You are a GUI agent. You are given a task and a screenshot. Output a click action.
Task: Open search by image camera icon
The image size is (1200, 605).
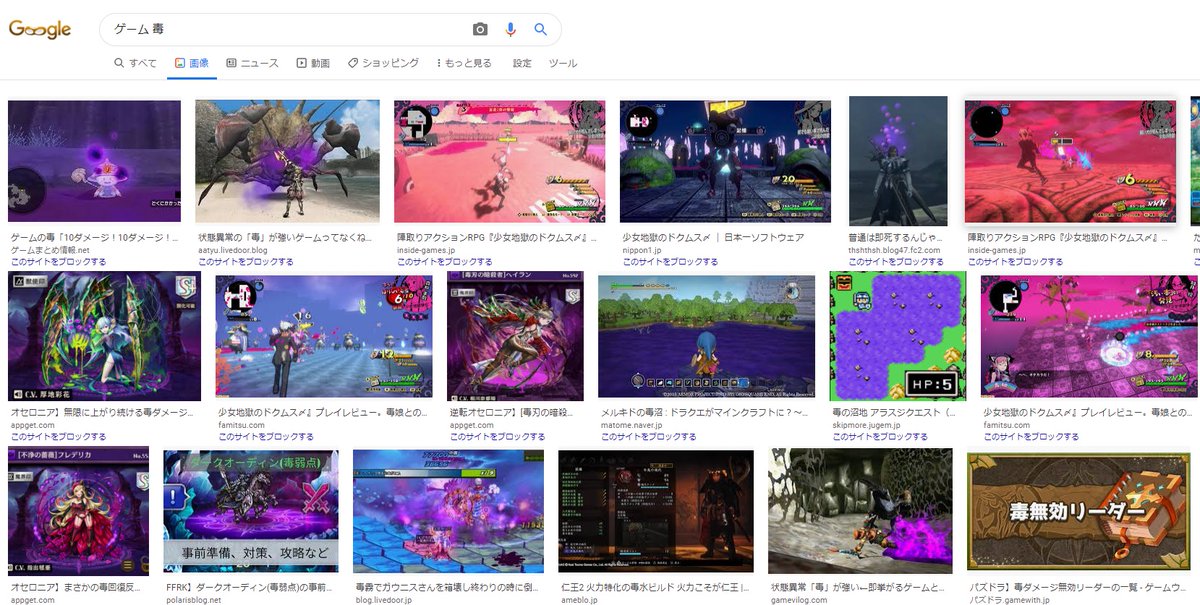[480, 30]
